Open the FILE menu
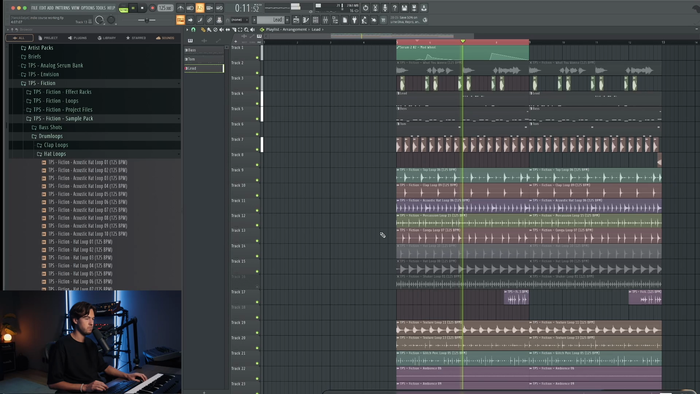Viewport: 700px width, 394px height. [x=33, y=8]
